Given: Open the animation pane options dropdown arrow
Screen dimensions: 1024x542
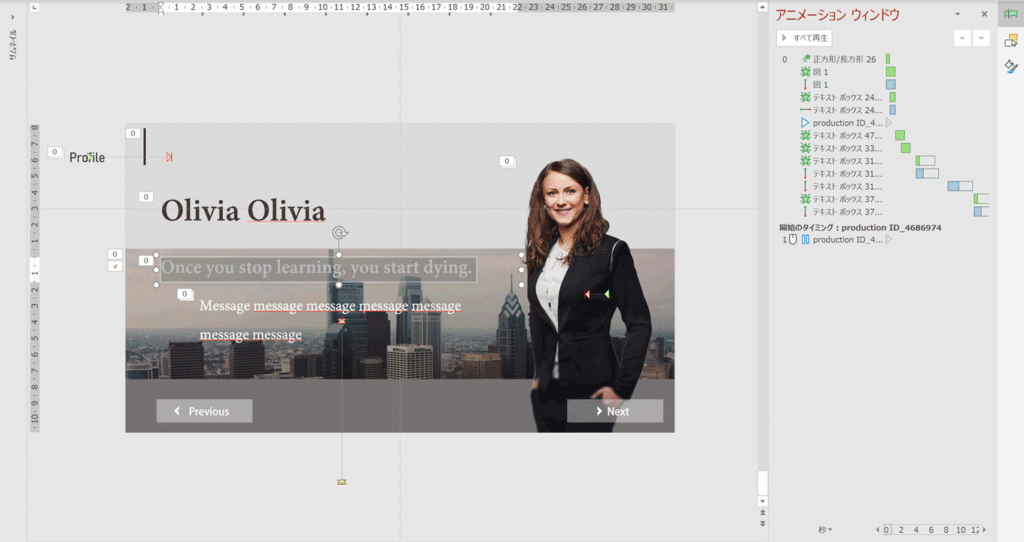Looking at the screenshot, I should pos(958,15).
